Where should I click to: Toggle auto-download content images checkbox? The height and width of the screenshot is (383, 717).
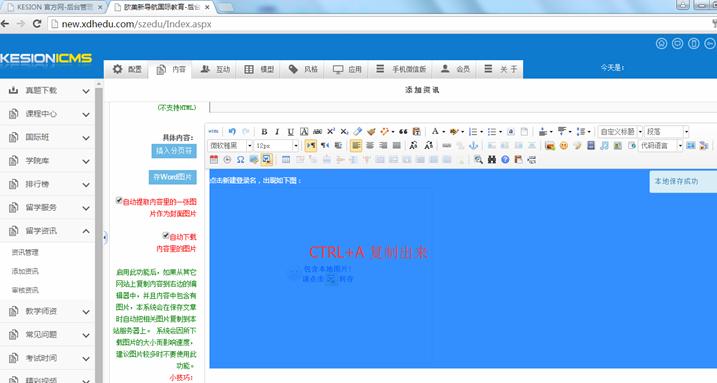click(166, 235)
